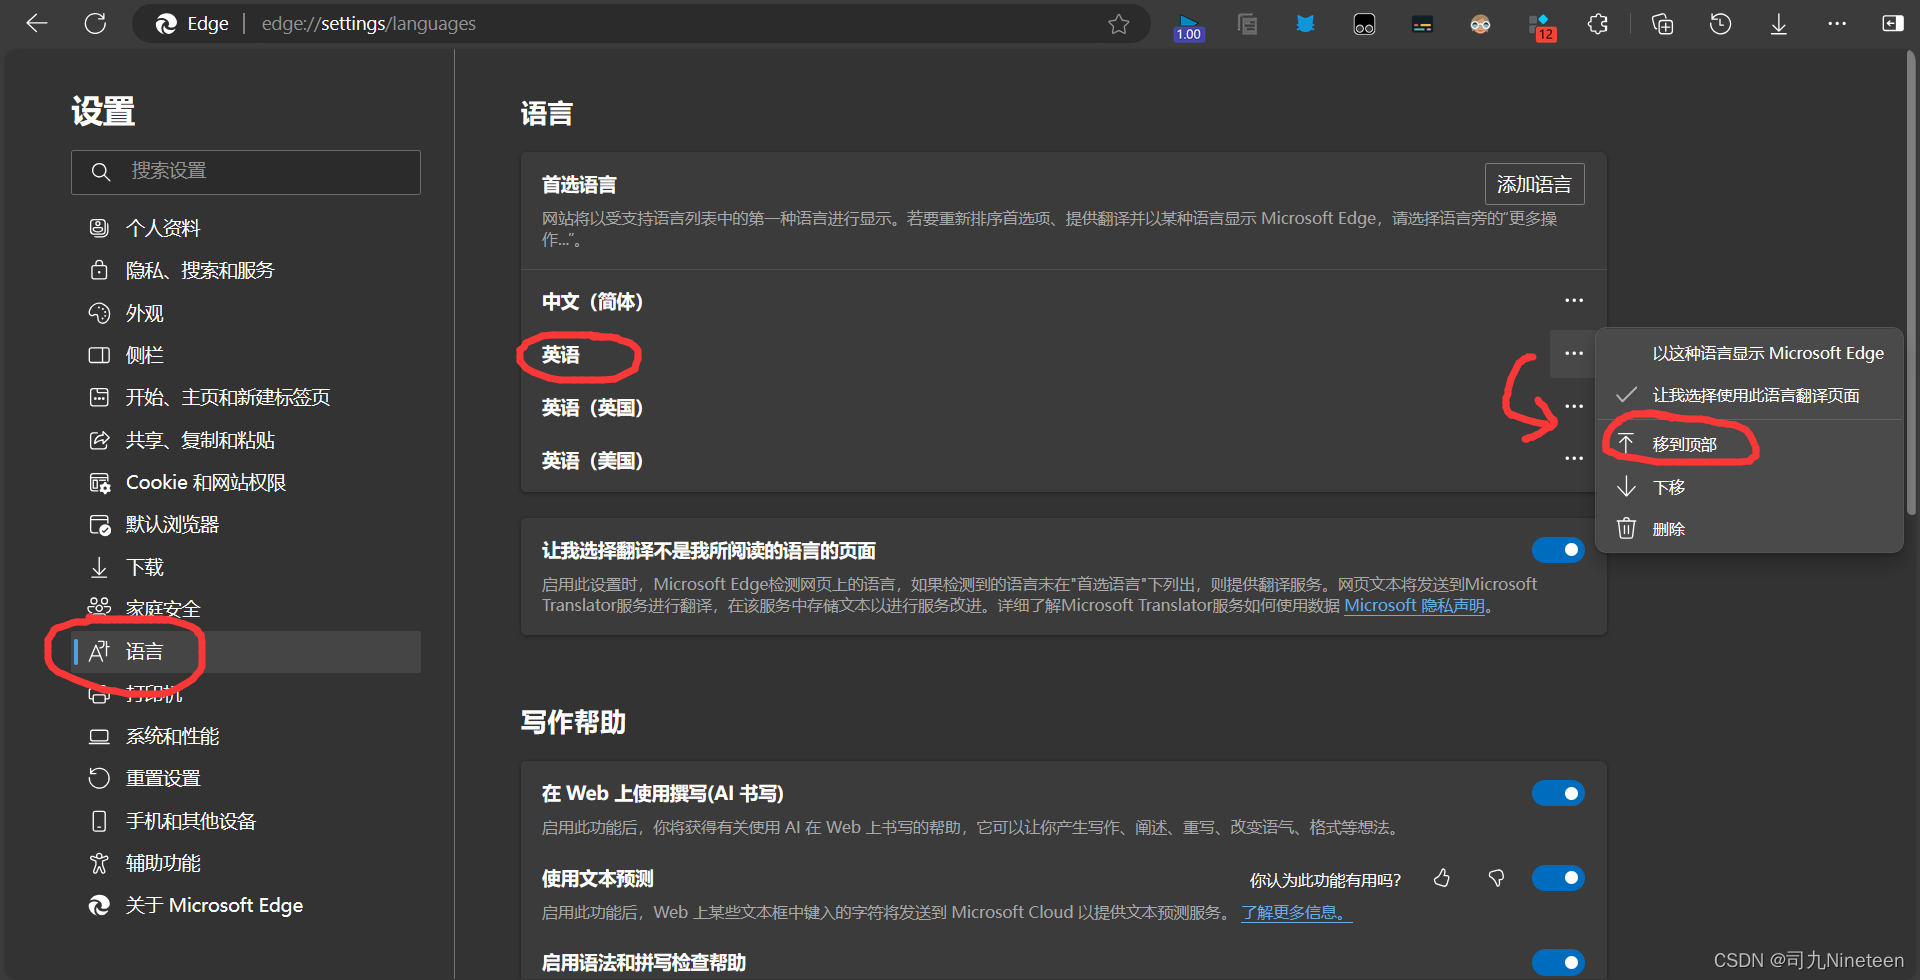Open 隐私、搜索和服务 settings
The height and width of the screenshot is (980, 1920).
(x=246, y=271)
